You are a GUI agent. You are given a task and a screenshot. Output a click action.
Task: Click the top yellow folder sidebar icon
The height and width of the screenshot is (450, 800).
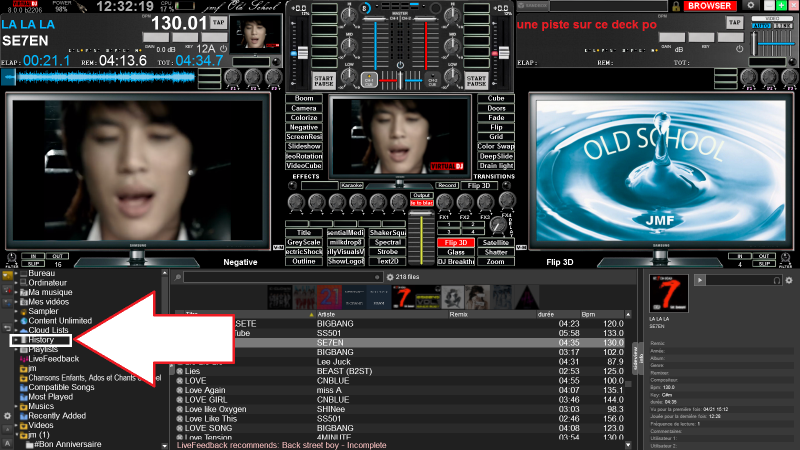pyautogui.click(x=7, y=276)
